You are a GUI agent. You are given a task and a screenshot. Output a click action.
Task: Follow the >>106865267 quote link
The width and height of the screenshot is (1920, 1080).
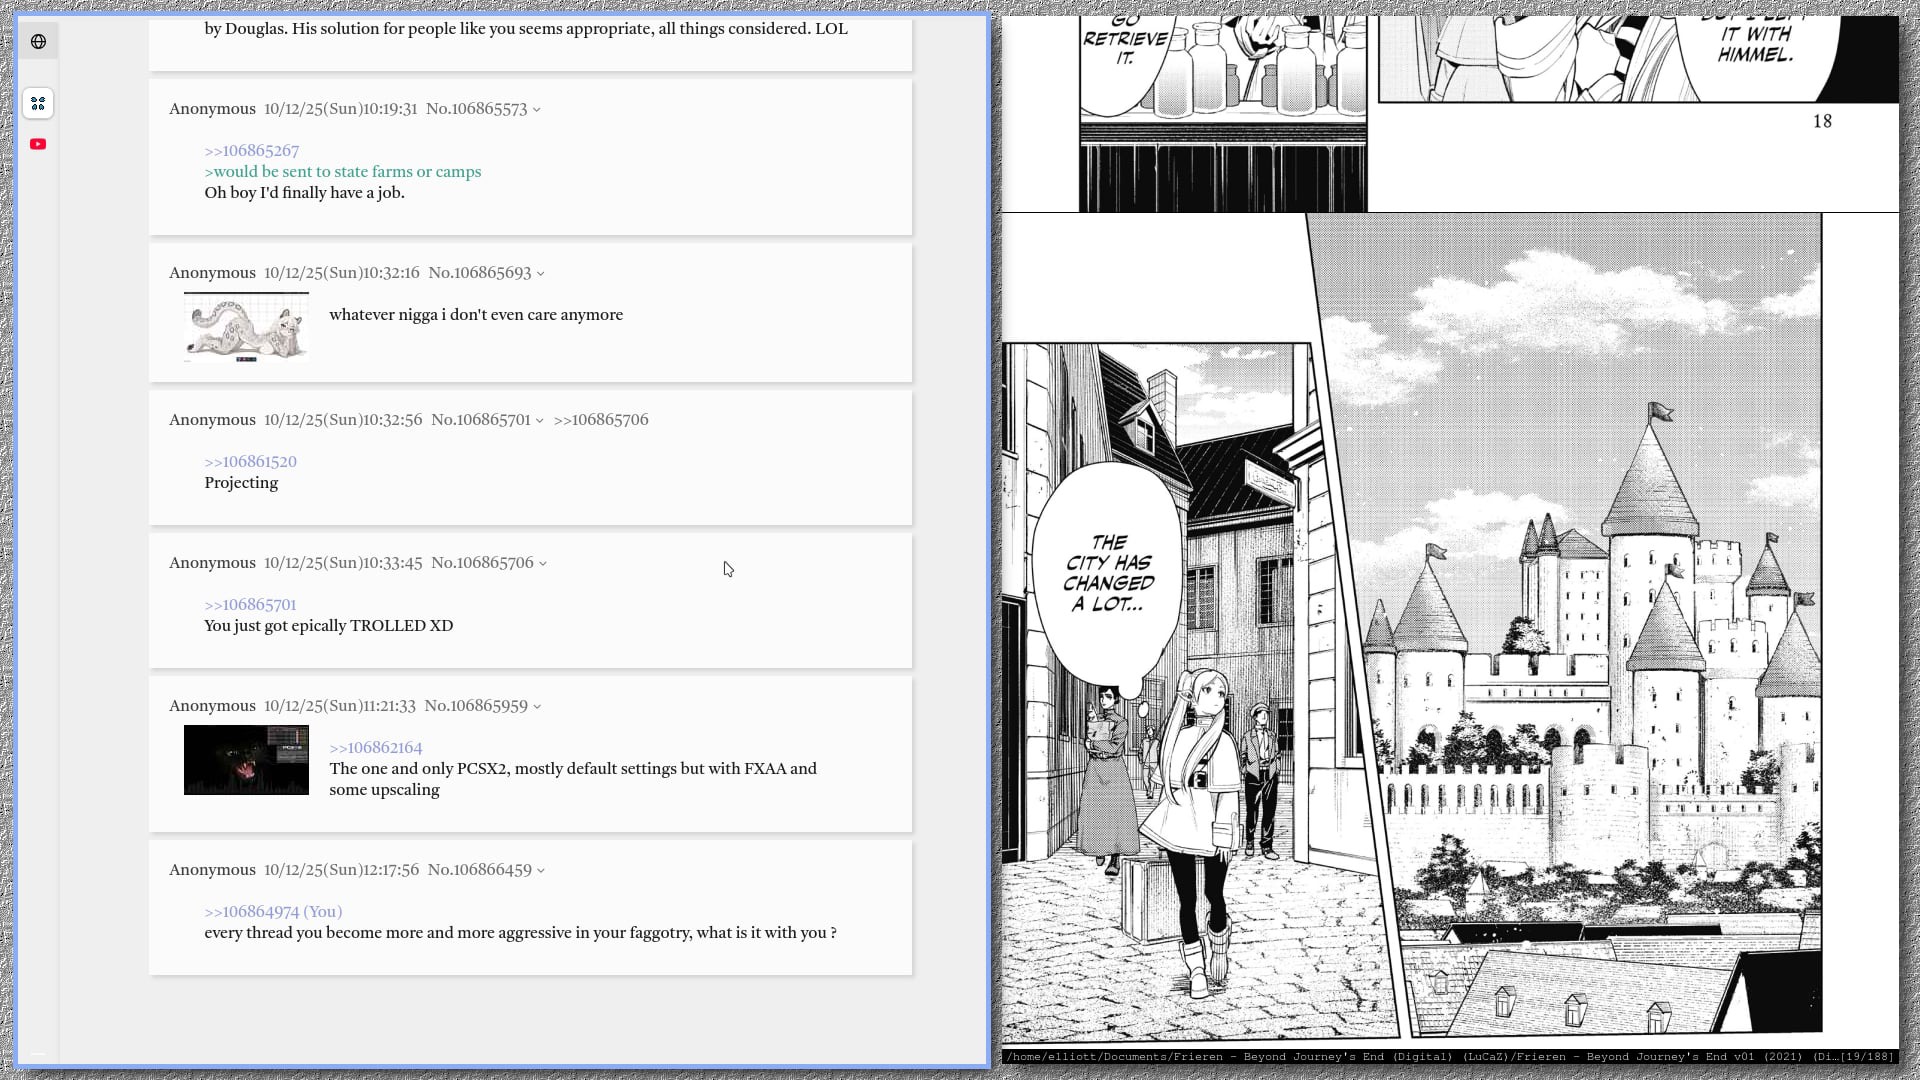click(x=251, y=151)
